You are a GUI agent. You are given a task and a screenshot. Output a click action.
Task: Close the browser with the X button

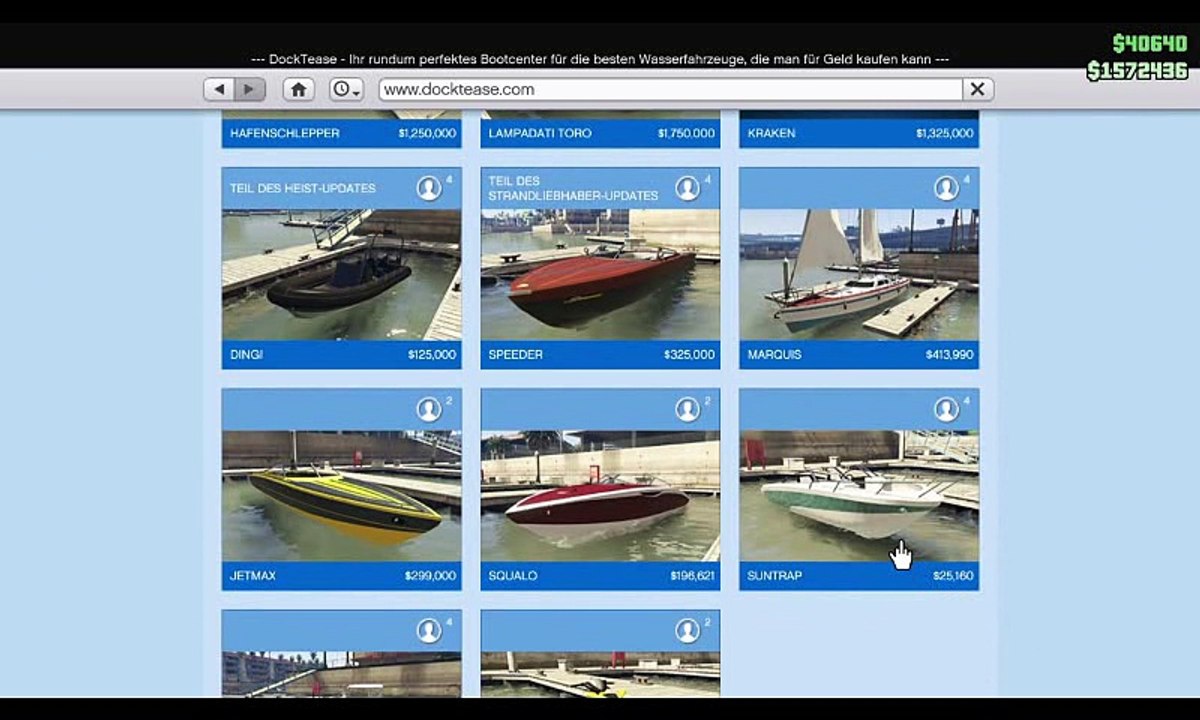(978, 89)
